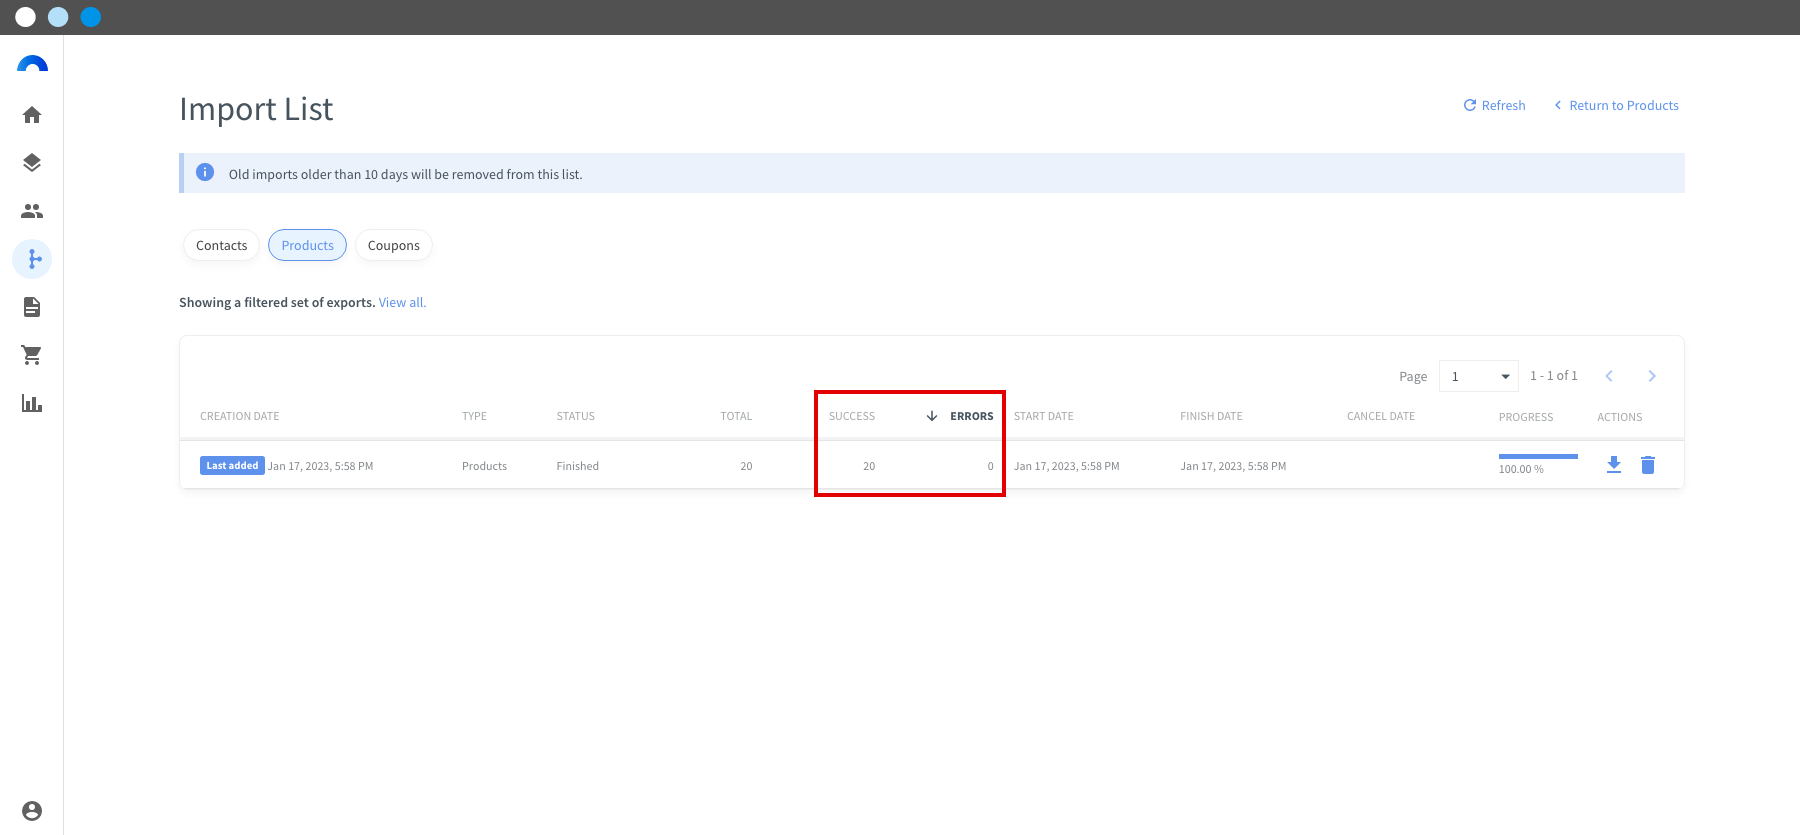Open the contacts people icon in sidebar
The image size is (1800, 835).
coord(32,211)
